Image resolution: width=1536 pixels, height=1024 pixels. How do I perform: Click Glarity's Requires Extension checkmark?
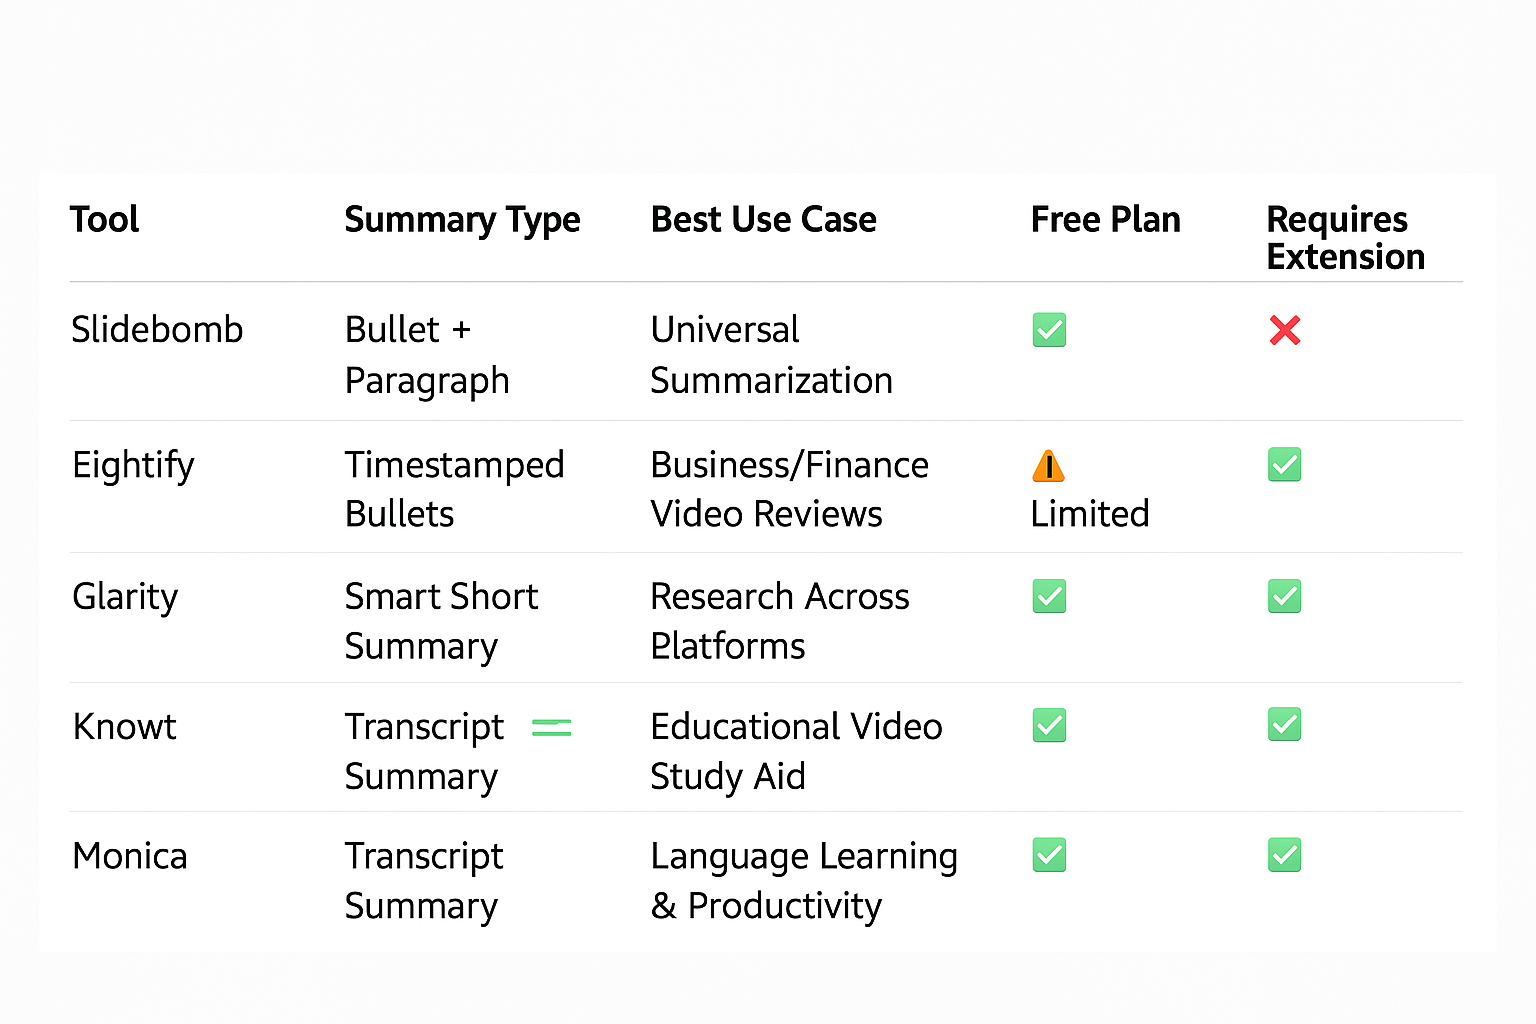coord(1285,596)
